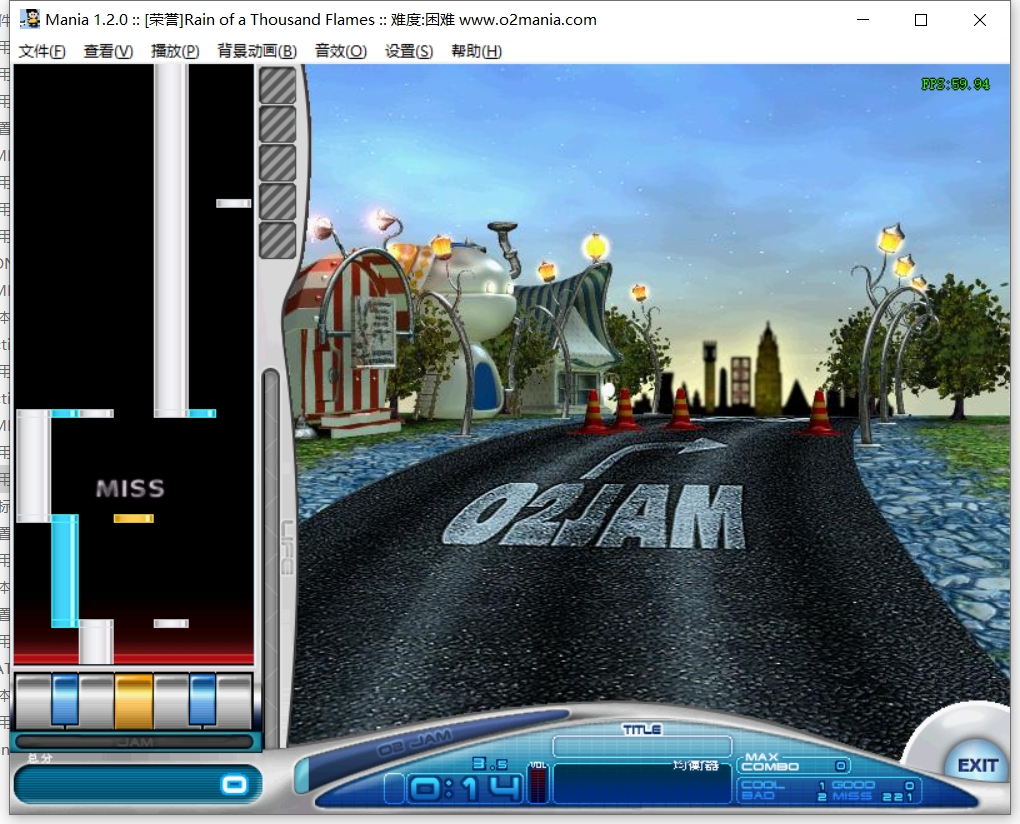Click the round EXIT button
The height and width of the screenshot is (824, 1020).
tap(977, 765)
